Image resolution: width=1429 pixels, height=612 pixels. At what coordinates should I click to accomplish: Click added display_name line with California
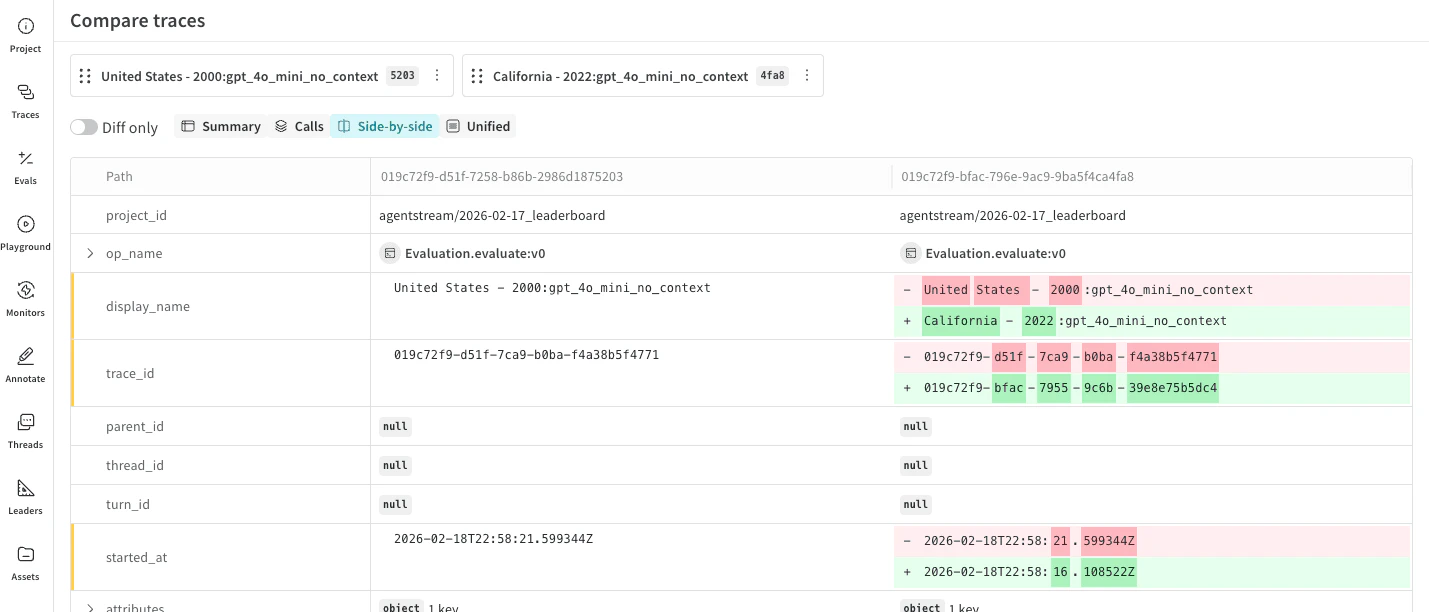click(1152, 321)
